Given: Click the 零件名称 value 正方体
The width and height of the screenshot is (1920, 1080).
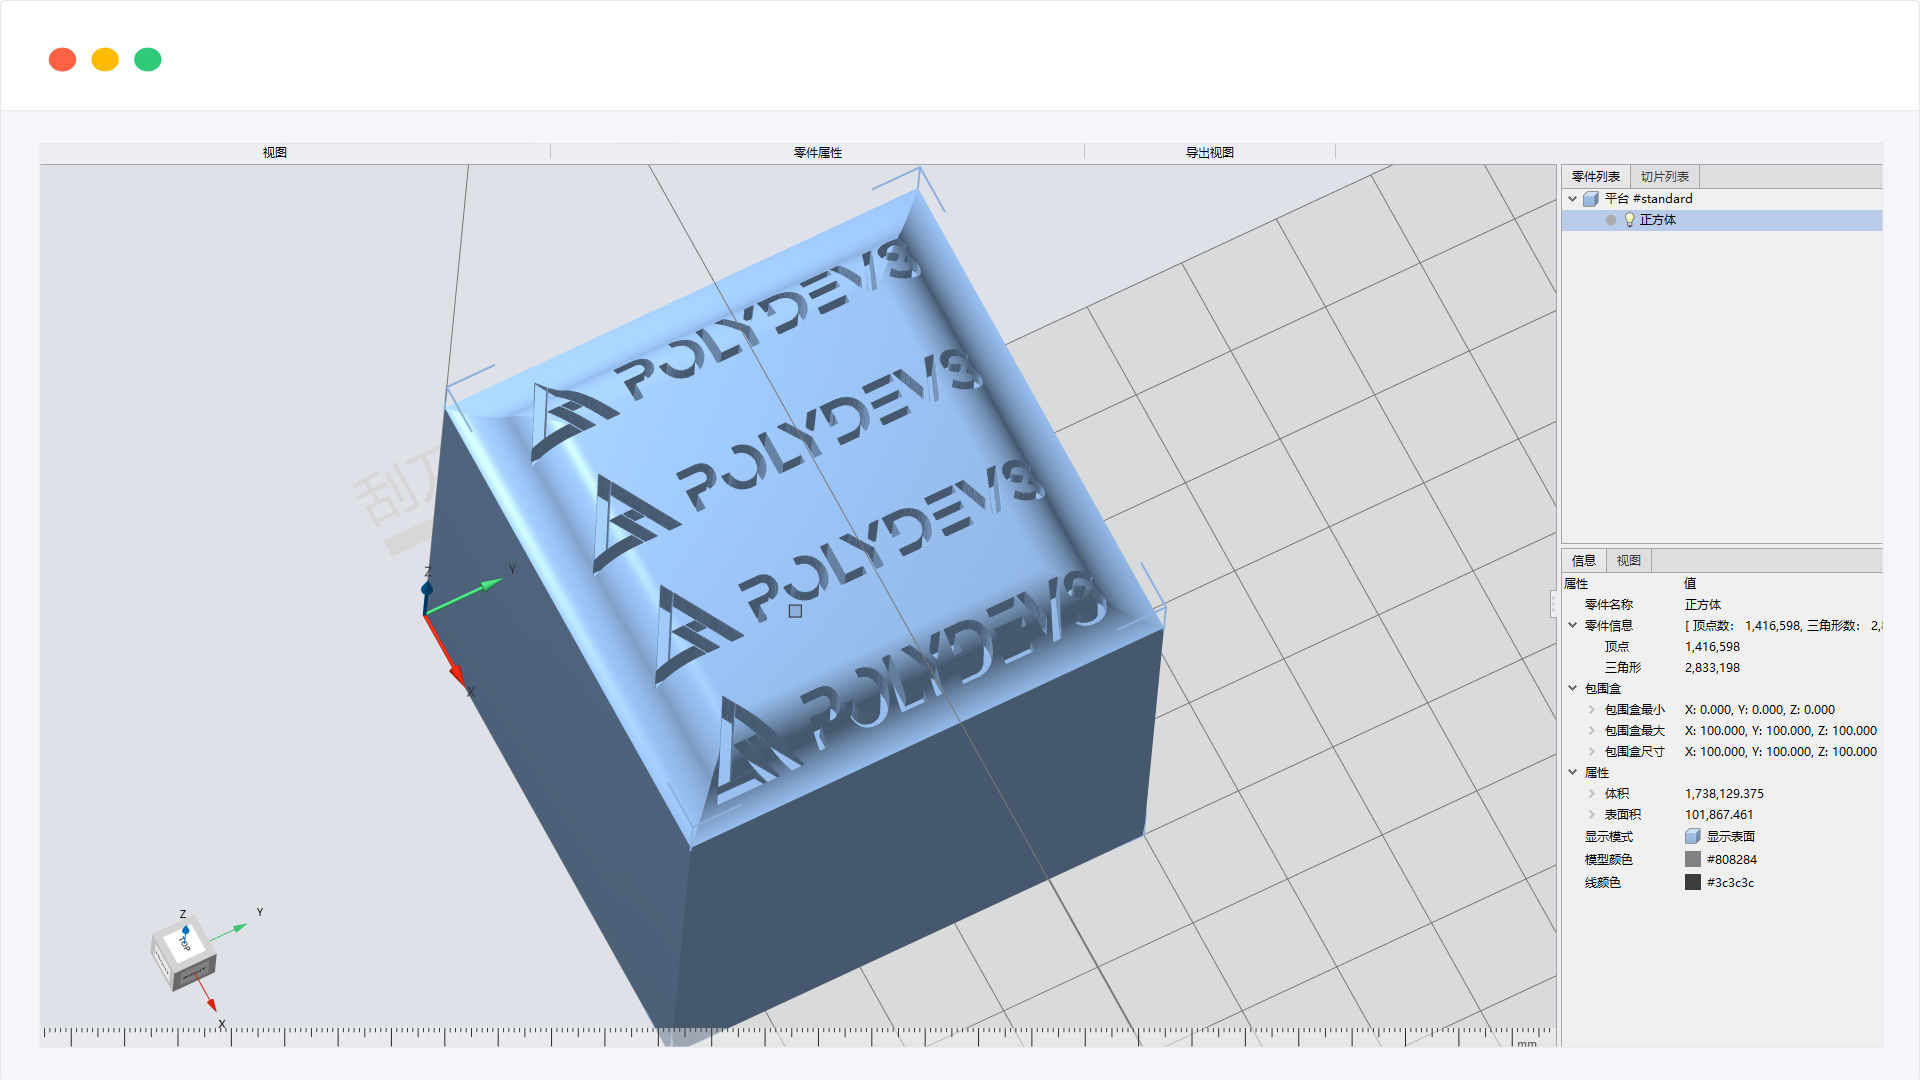Looking at the screenshot, I should [1703, 605].
